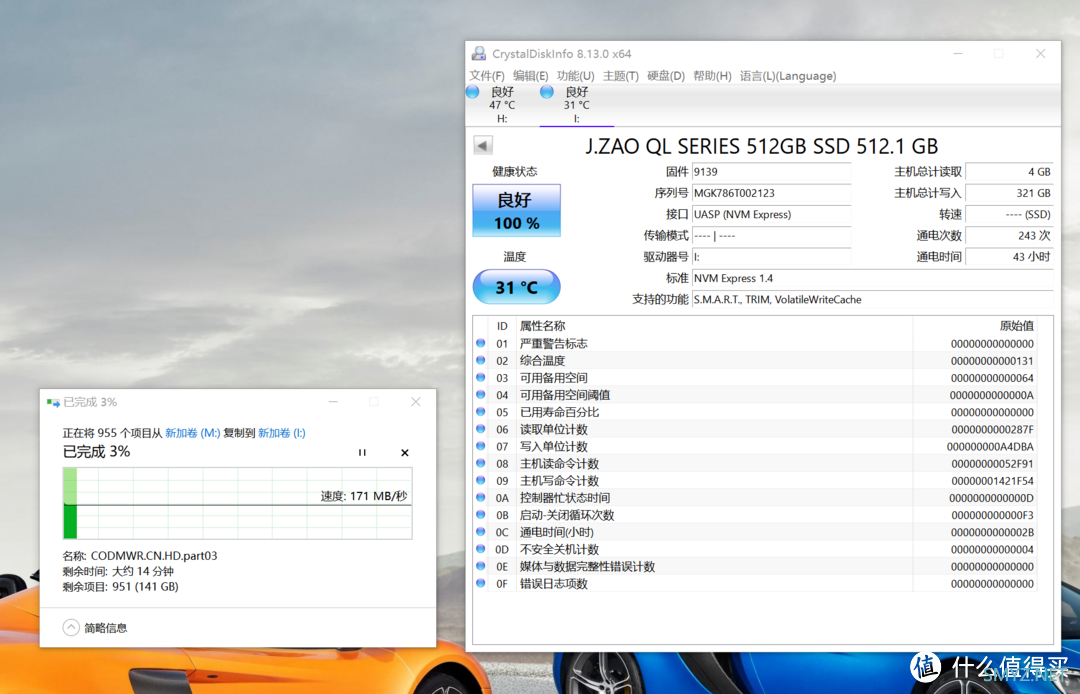This screenshot has height=694, width=1080.
Task: Click the copy speed graph
Action: (238, 503)
